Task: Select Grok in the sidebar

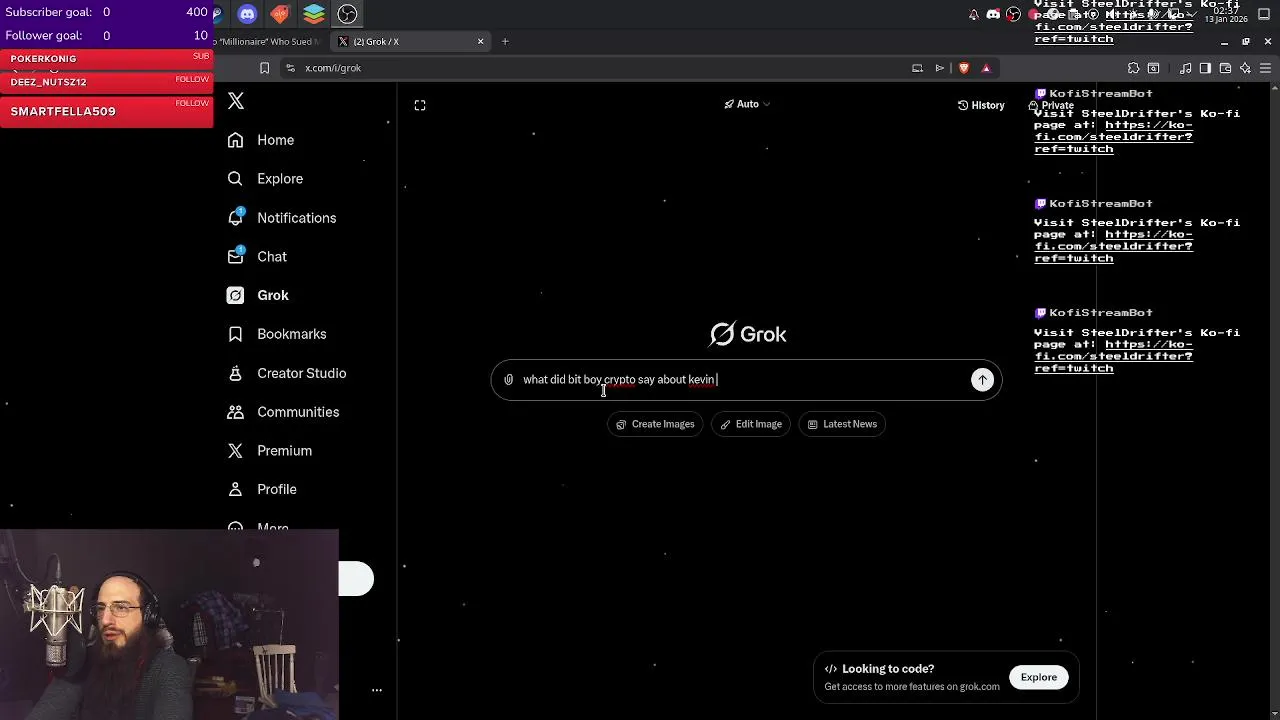Action: (x=258, y=296)
